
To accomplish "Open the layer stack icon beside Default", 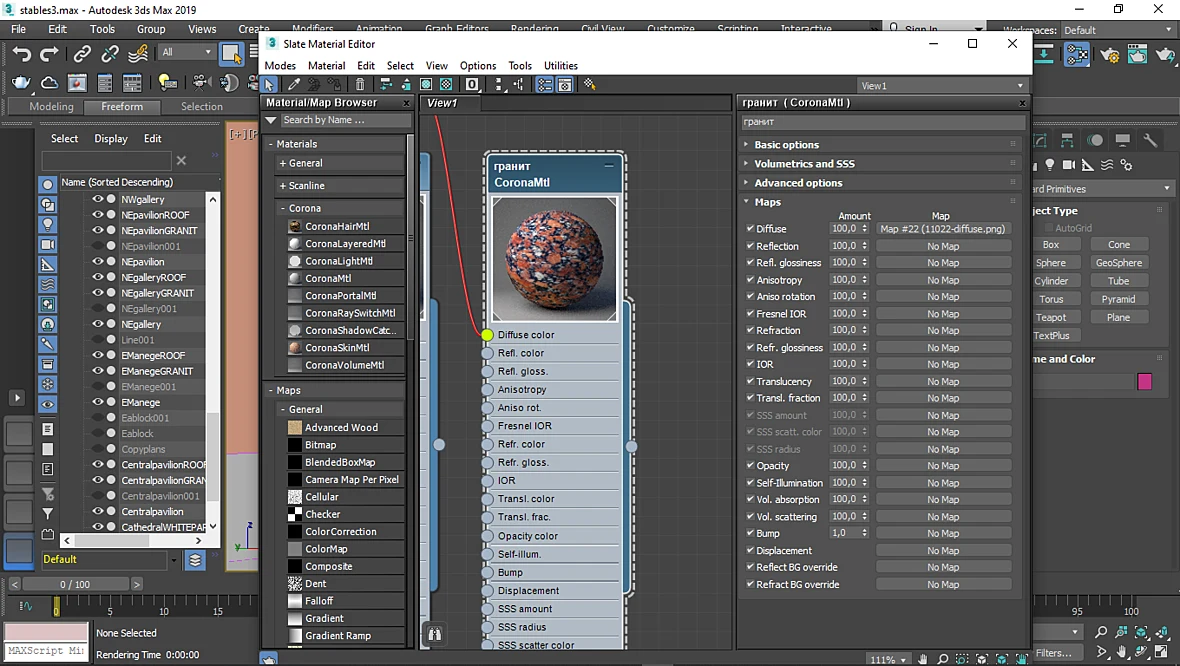I will (x=195, y=560).
